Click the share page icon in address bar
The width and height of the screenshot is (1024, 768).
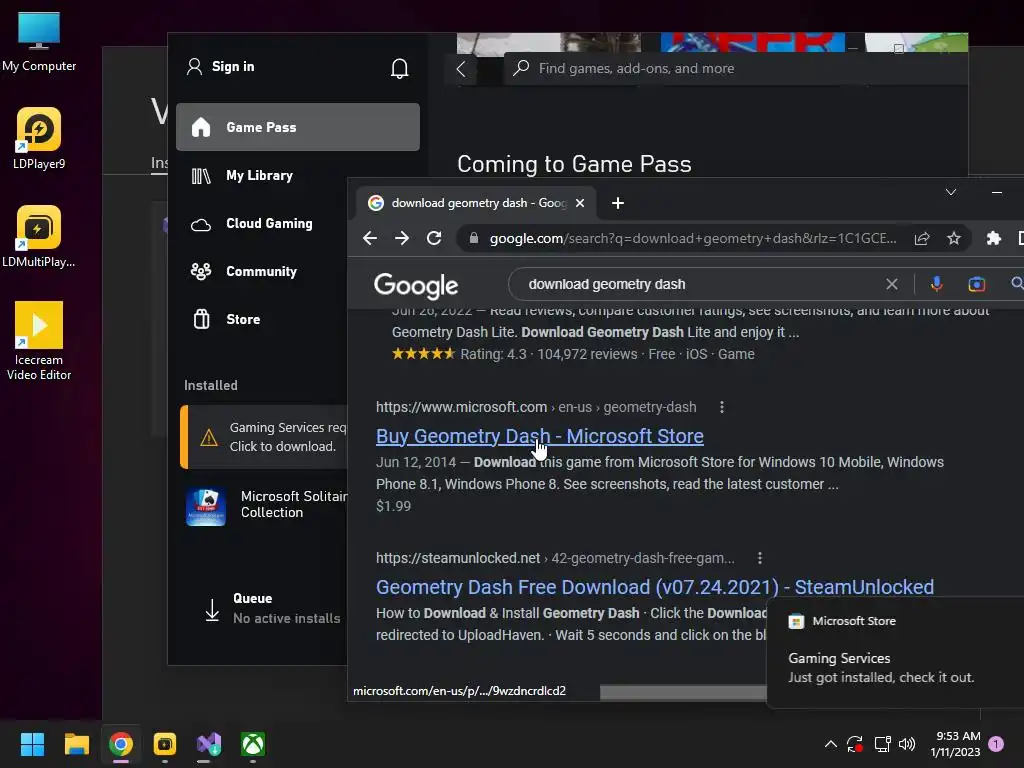pyautogui.click(x=921, y=238)
